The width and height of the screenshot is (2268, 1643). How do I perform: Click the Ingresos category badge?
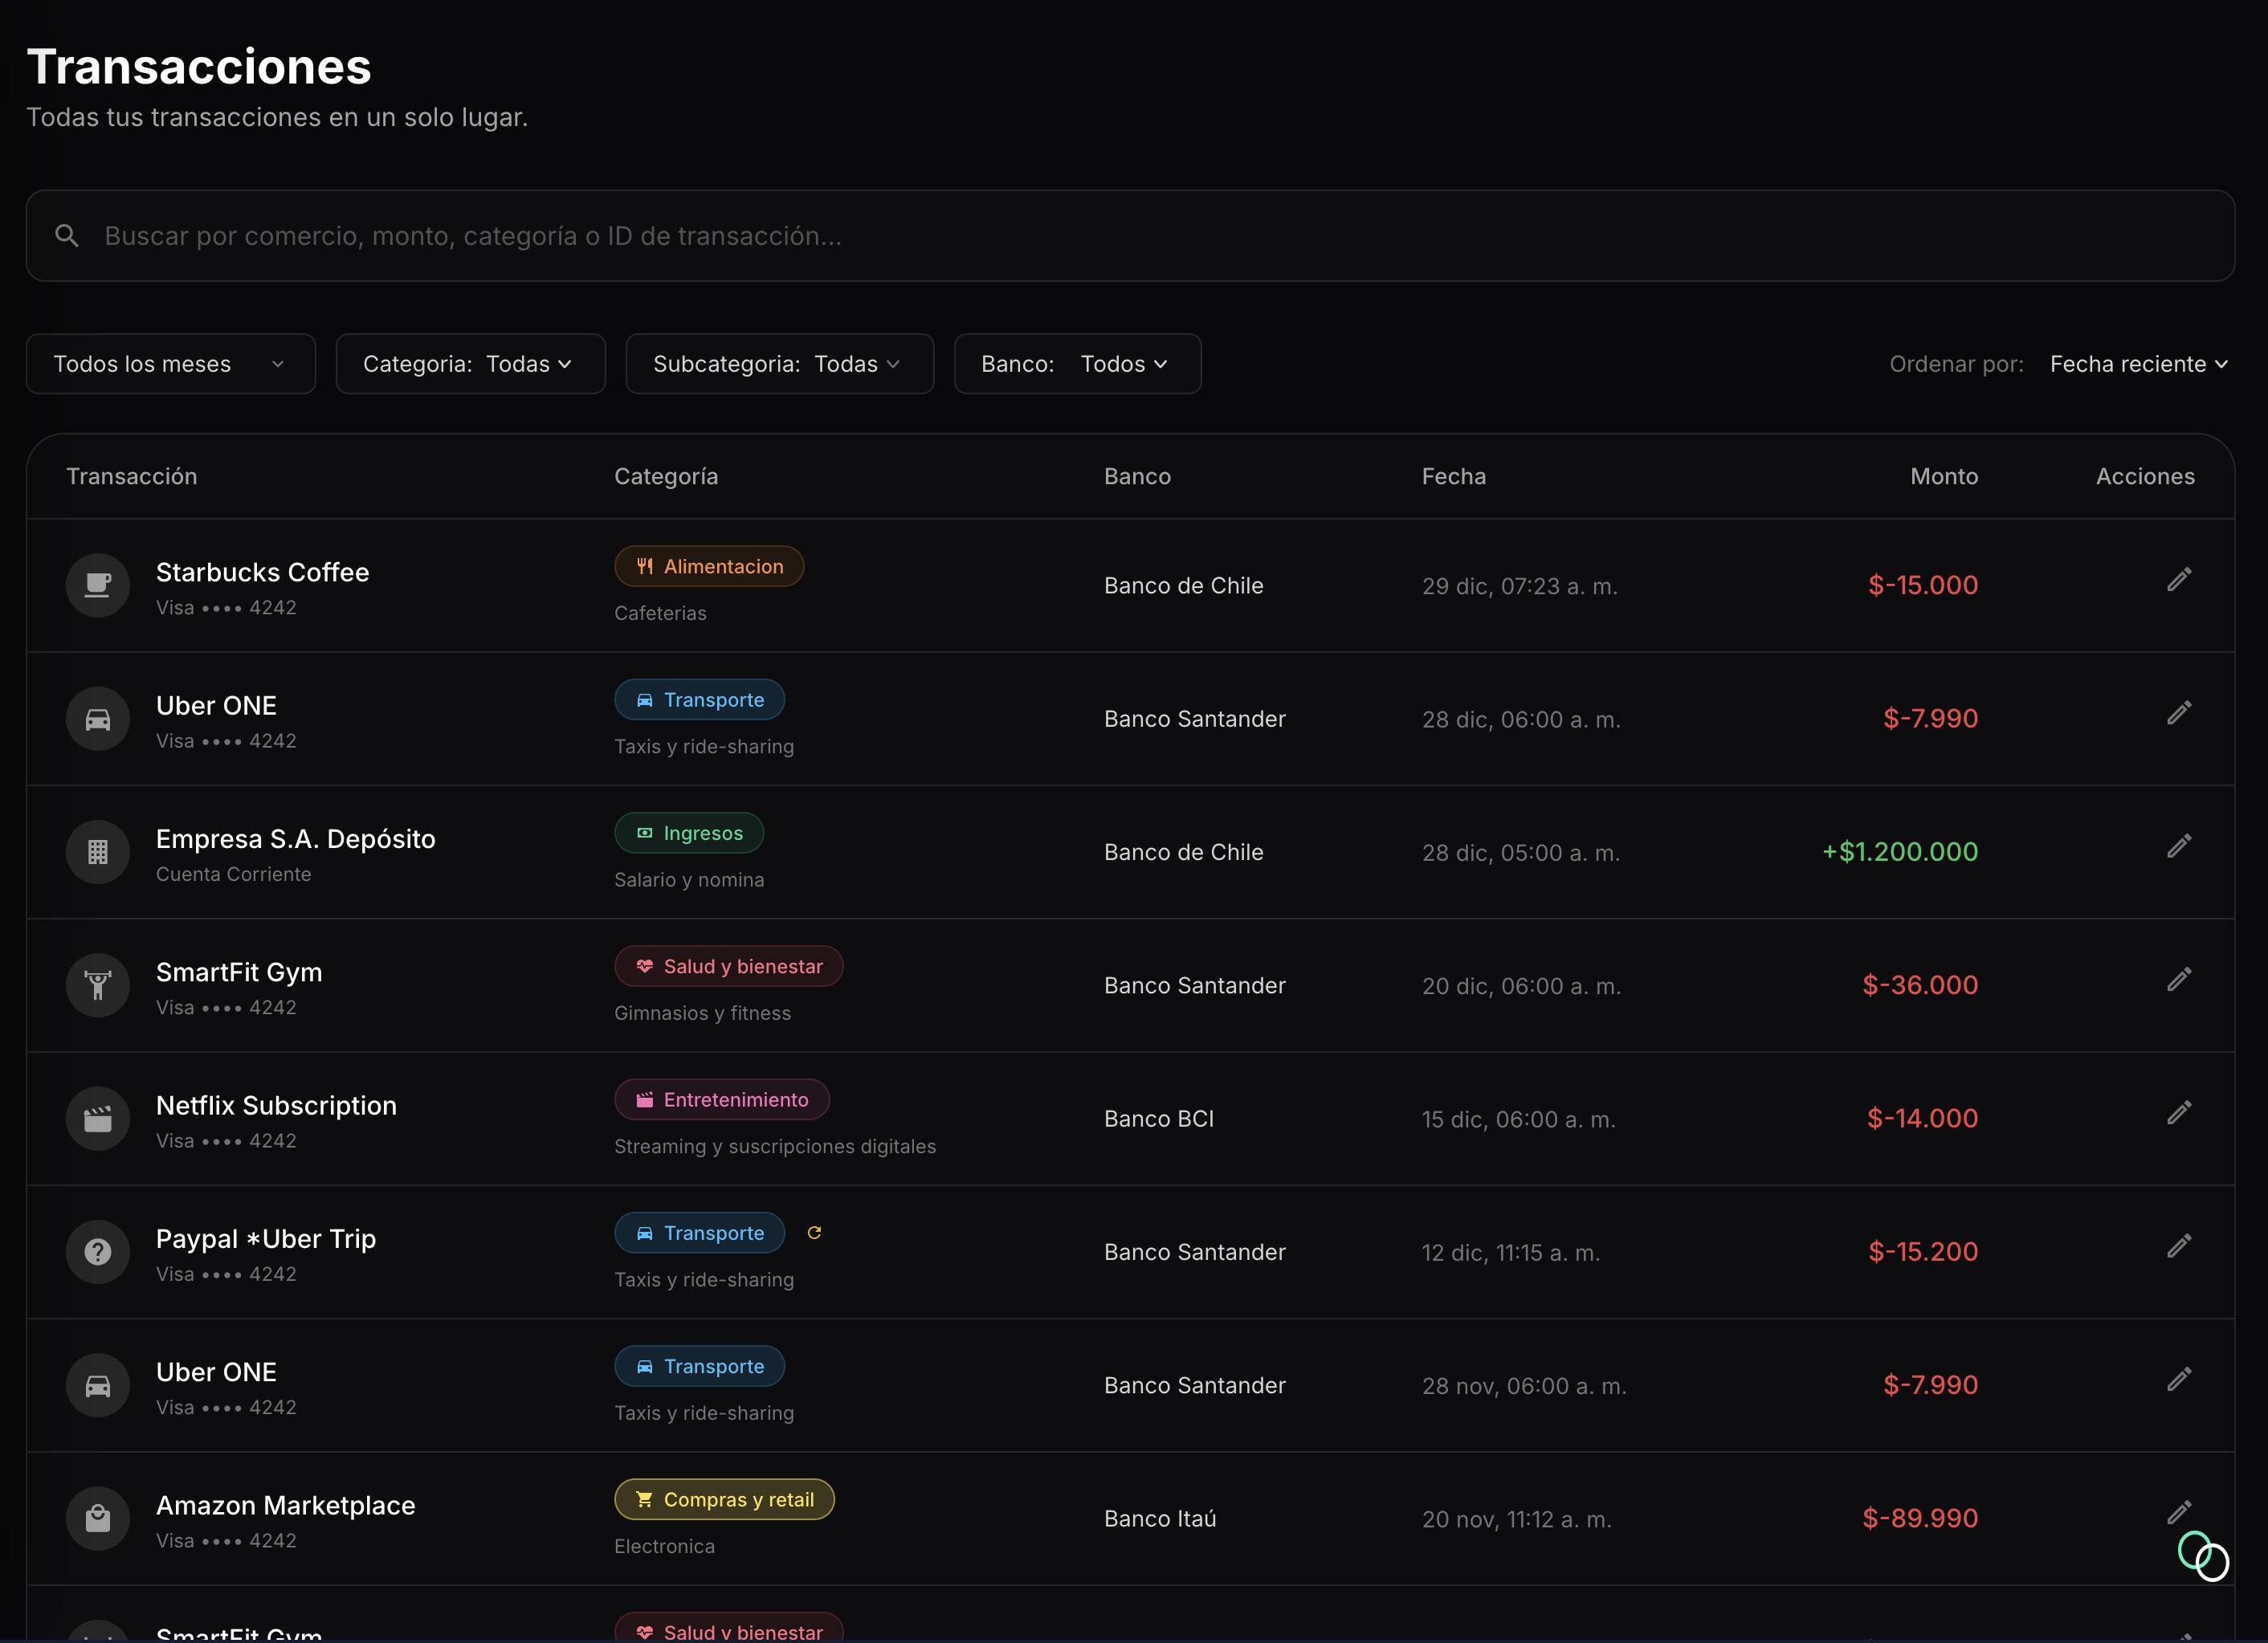(689, 833)
